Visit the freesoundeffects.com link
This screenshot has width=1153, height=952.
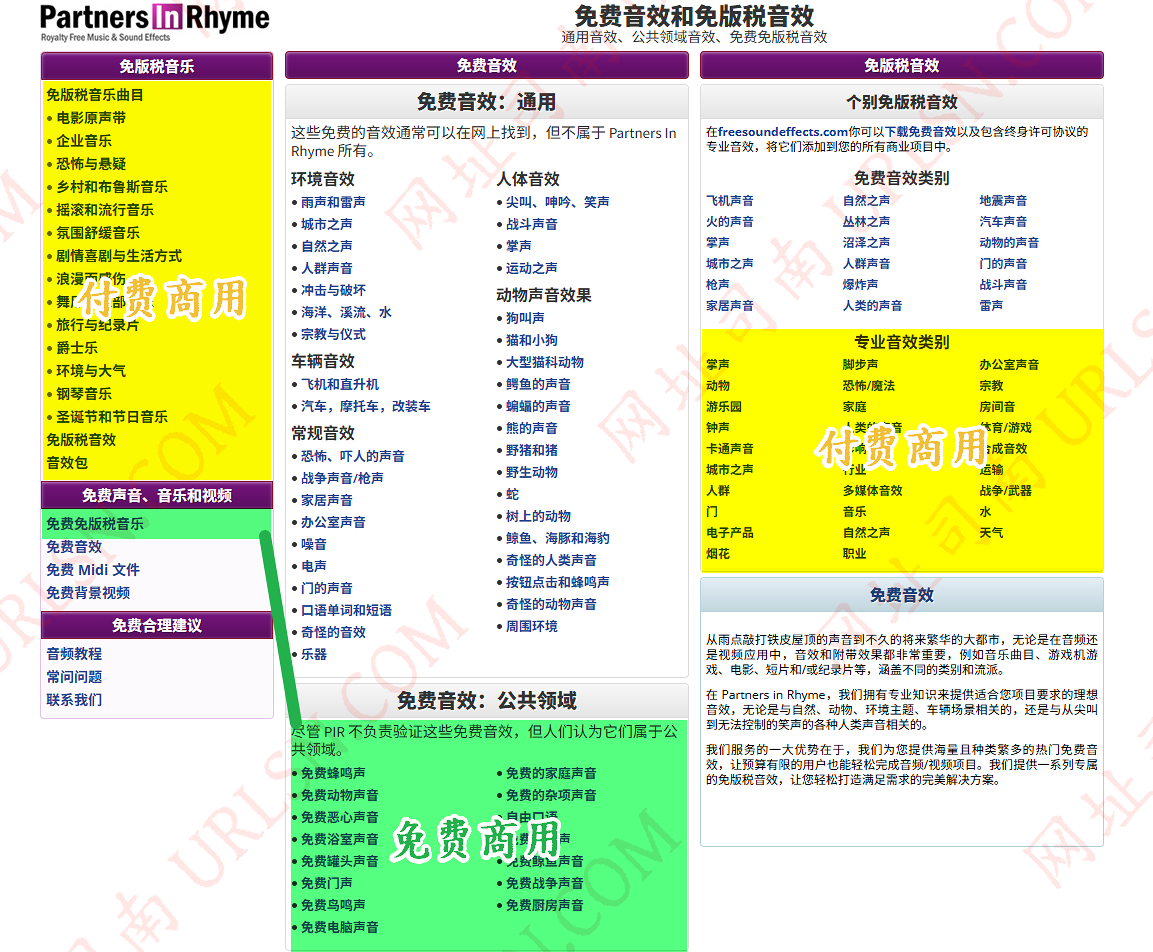(x=783, y=132)
